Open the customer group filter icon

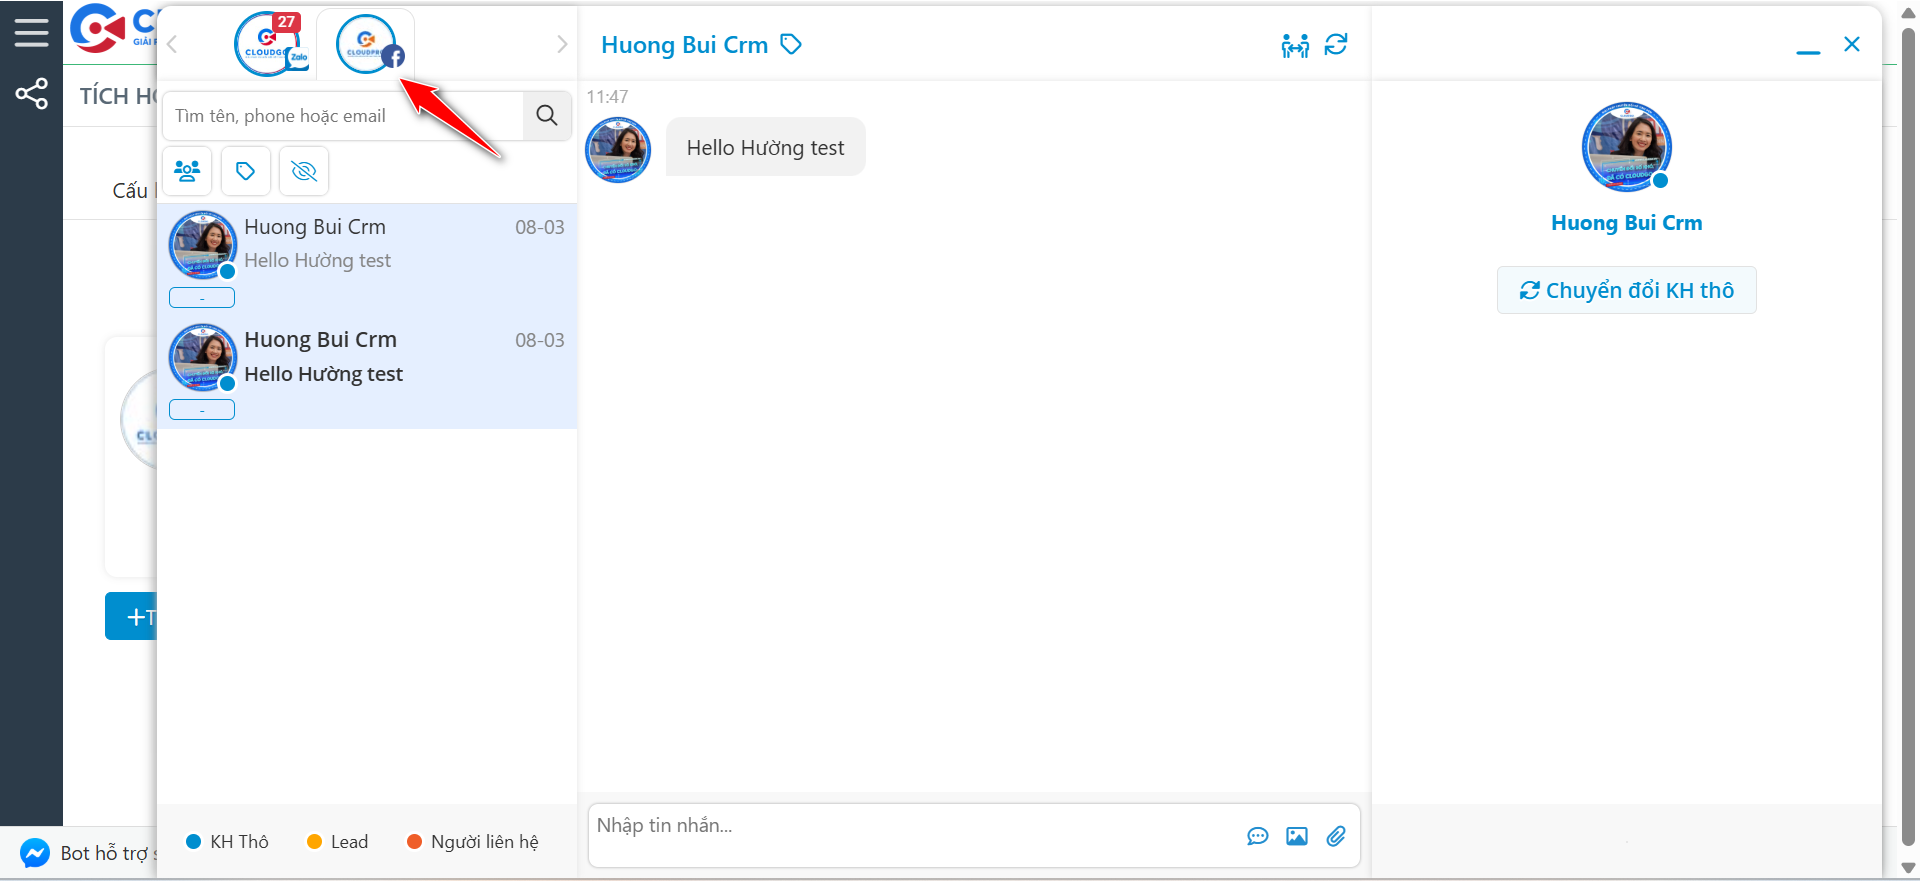pos(187,171)
